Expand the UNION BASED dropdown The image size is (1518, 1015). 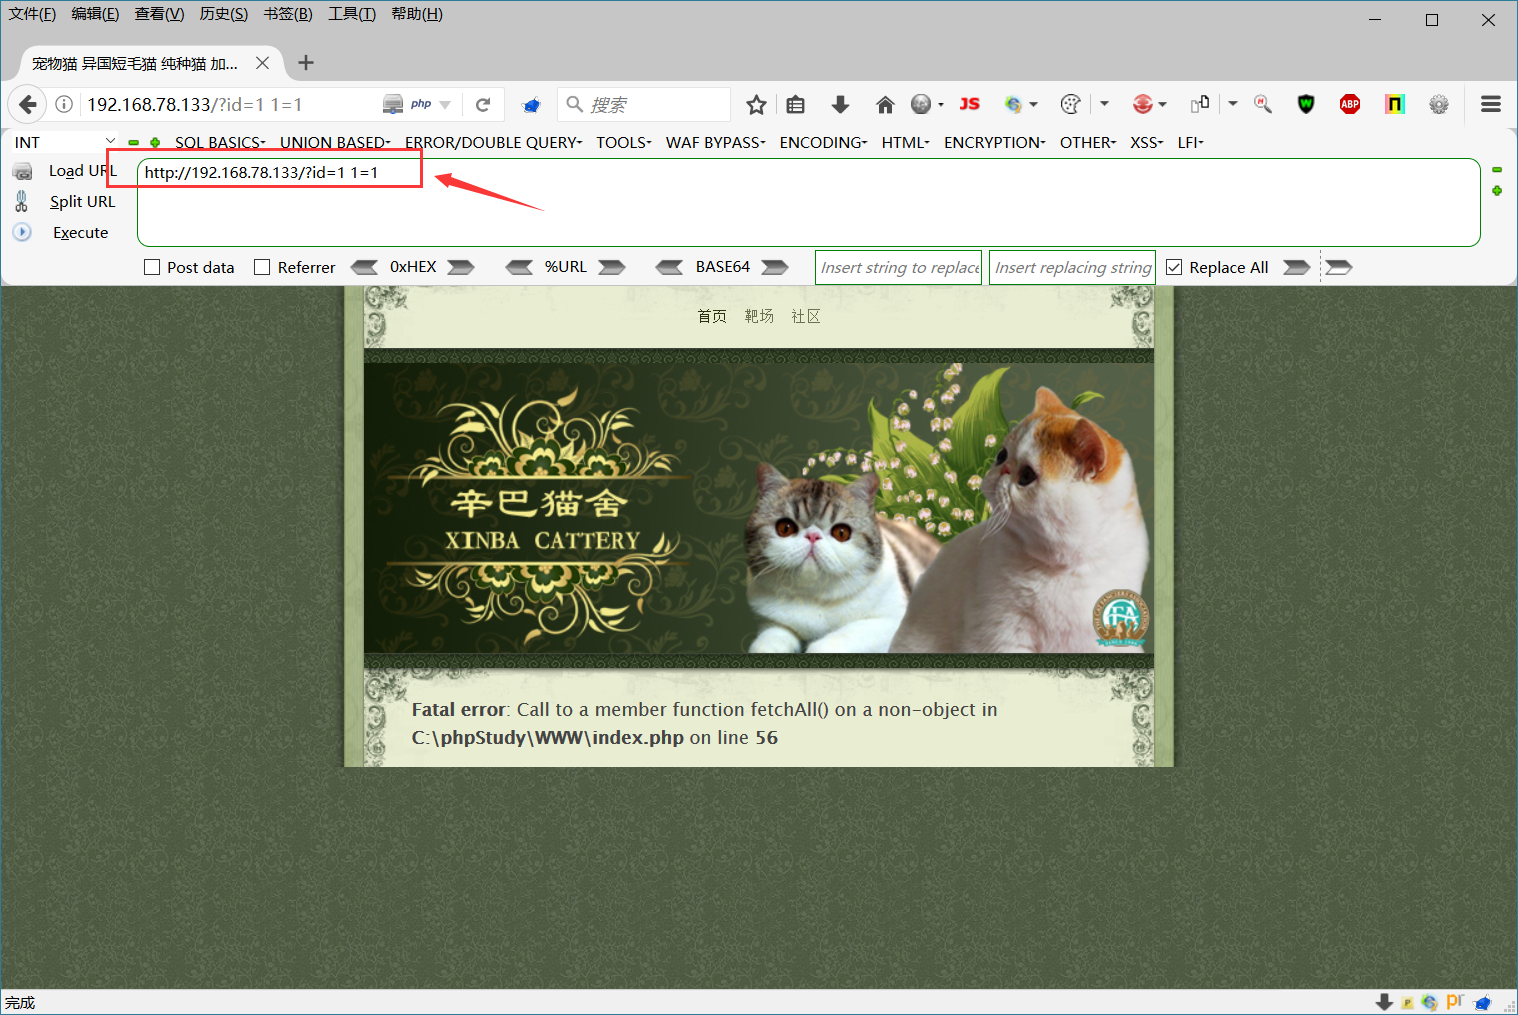335,143
